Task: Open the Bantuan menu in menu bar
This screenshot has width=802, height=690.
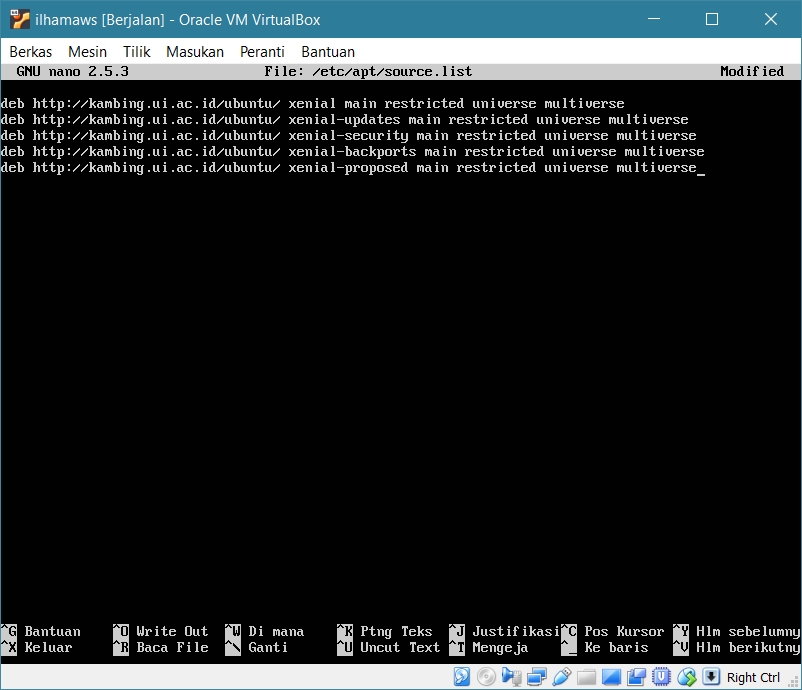Action: click(328, 52)
